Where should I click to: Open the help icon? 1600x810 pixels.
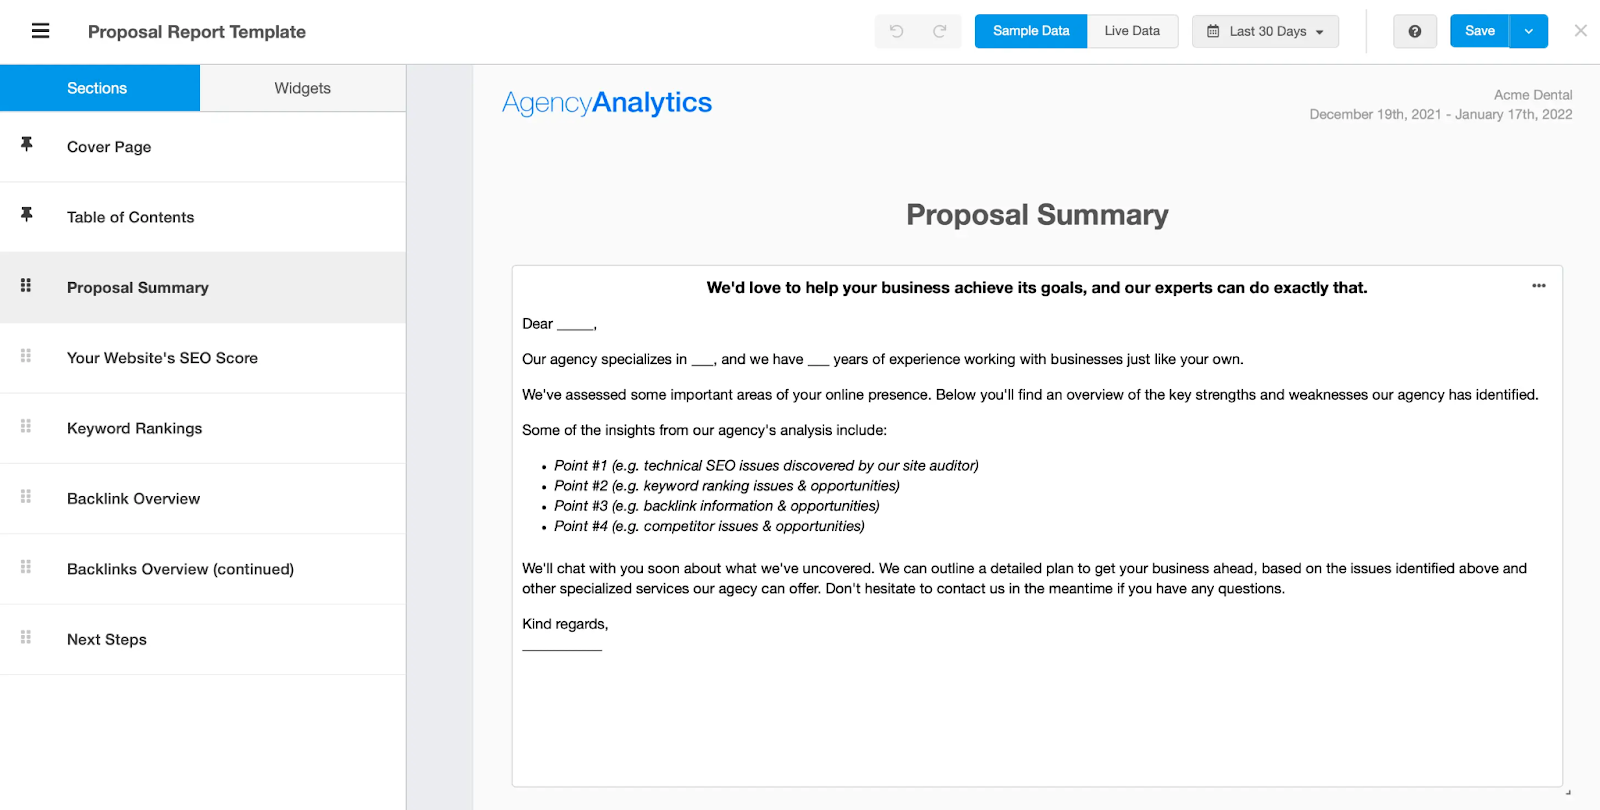1414,31
